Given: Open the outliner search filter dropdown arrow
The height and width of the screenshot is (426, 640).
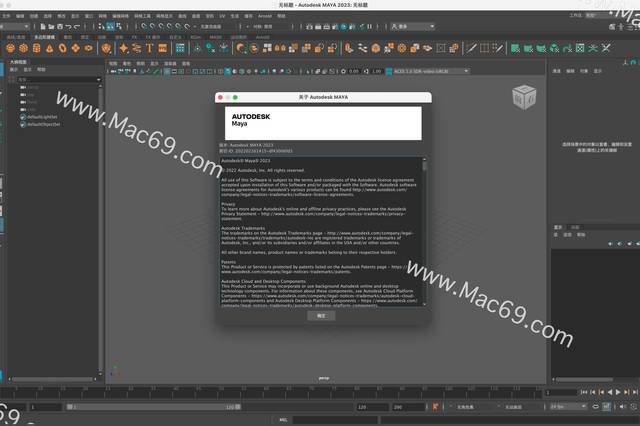Looking at the screenshot, I should click(x=98, y=80).
